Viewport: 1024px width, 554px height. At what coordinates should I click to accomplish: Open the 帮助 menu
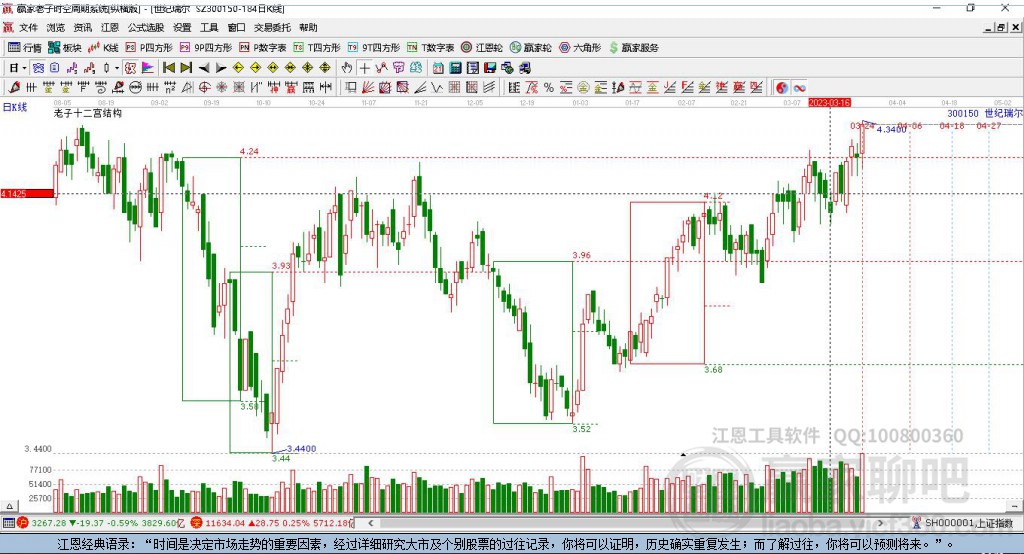(308, 27)
